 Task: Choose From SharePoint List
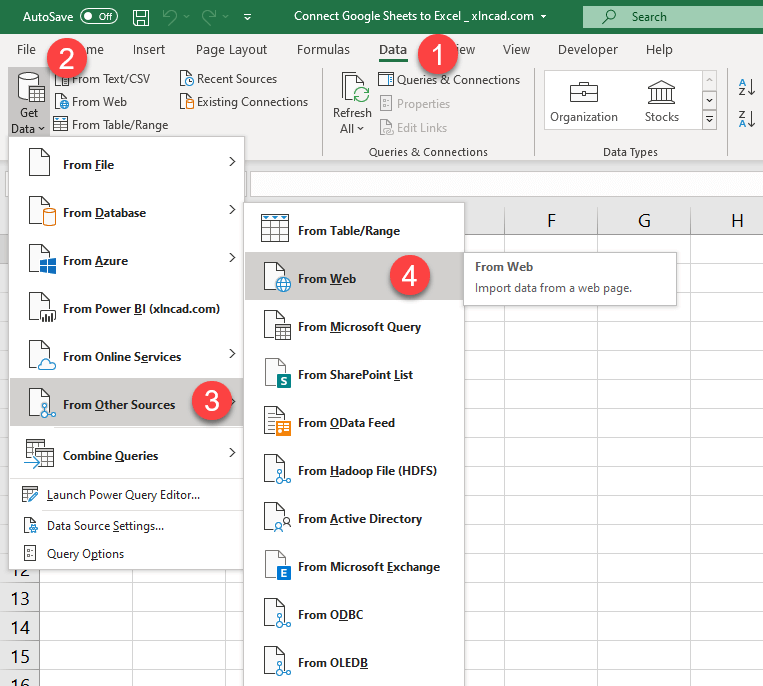pos(354,374)
